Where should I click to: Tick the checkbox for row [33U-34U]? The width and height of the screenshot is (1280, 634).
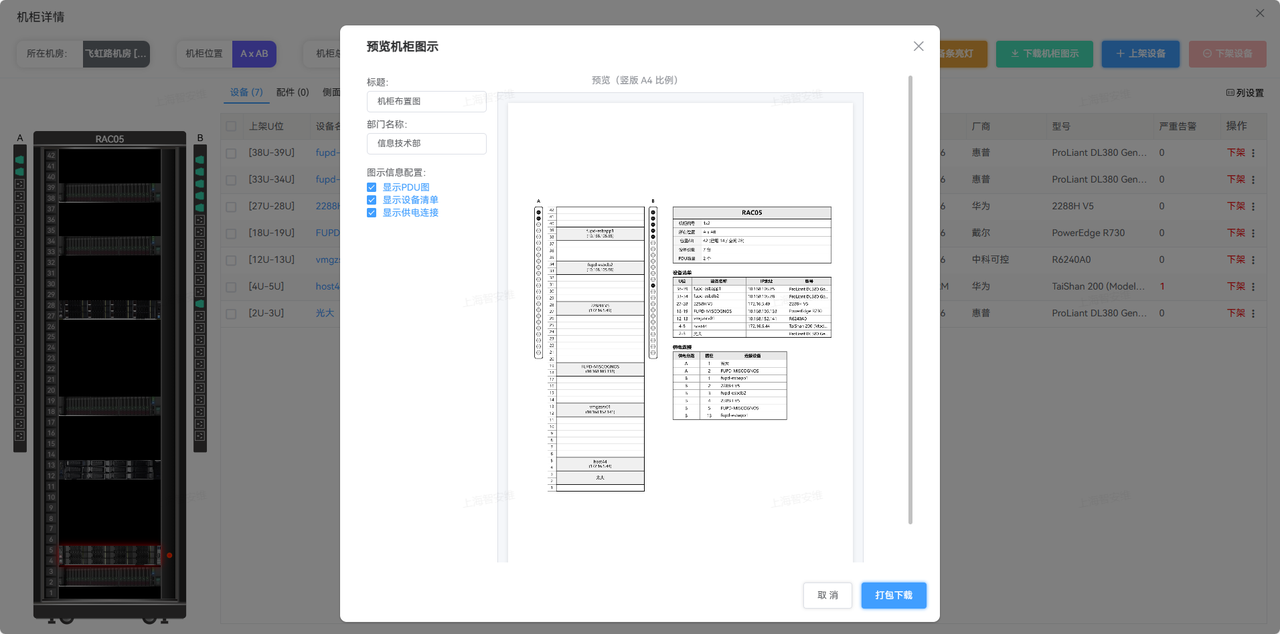pyautogui.click(x=231, y=180)
